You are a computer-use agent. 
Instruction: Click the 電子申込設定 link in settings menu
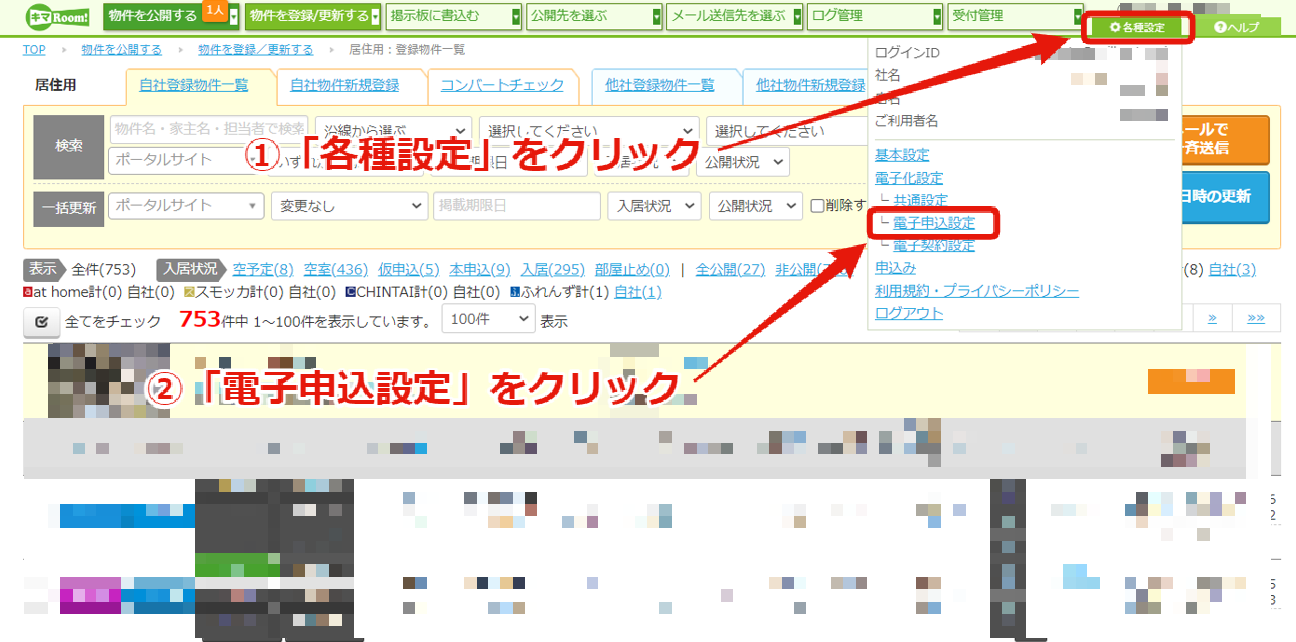pos(934,223)
